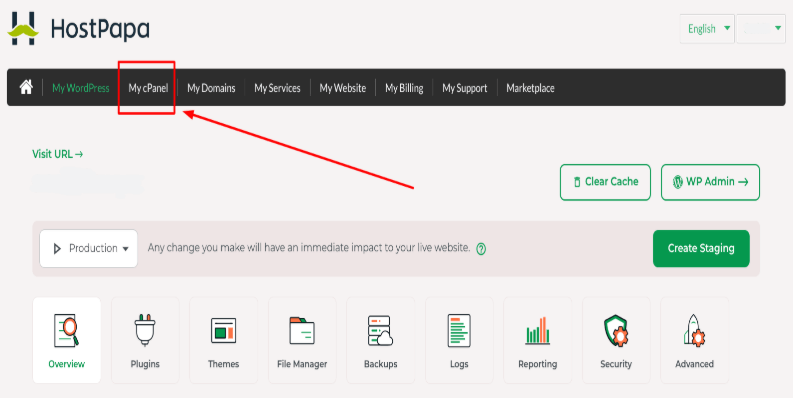Expand the Production environment dropdown
This screenshot has width=793, height=398.
(89, 248)
